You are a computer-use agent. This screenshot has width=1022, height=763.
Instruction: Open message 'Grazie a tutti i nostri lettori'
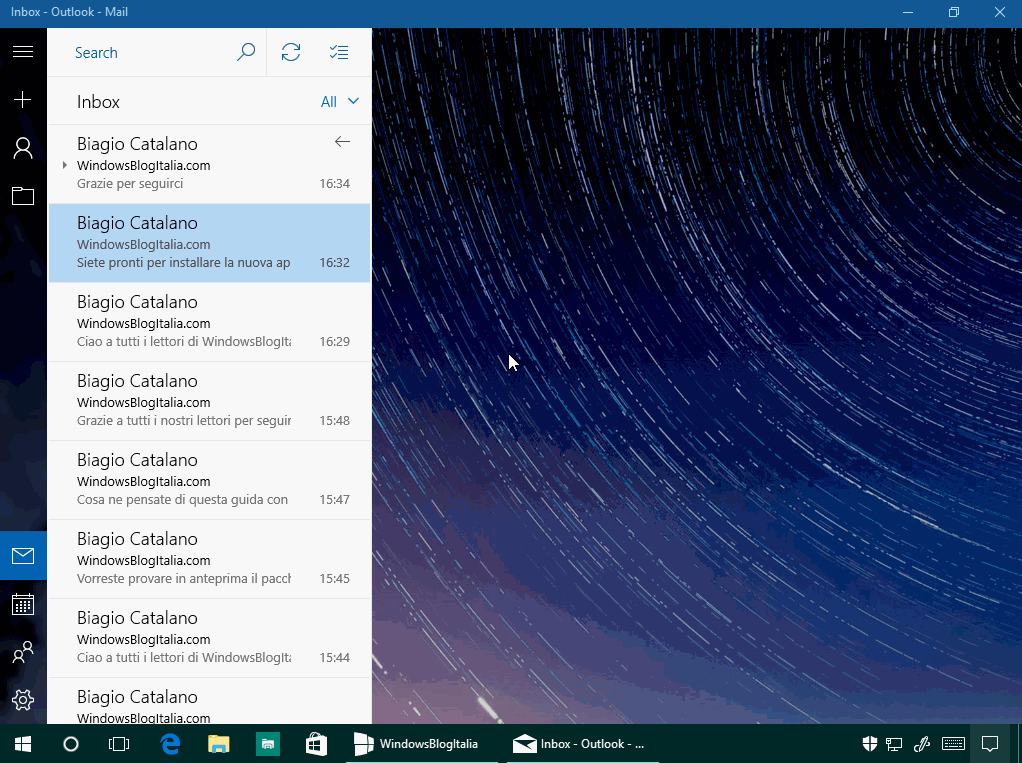[x=210, y=401]
